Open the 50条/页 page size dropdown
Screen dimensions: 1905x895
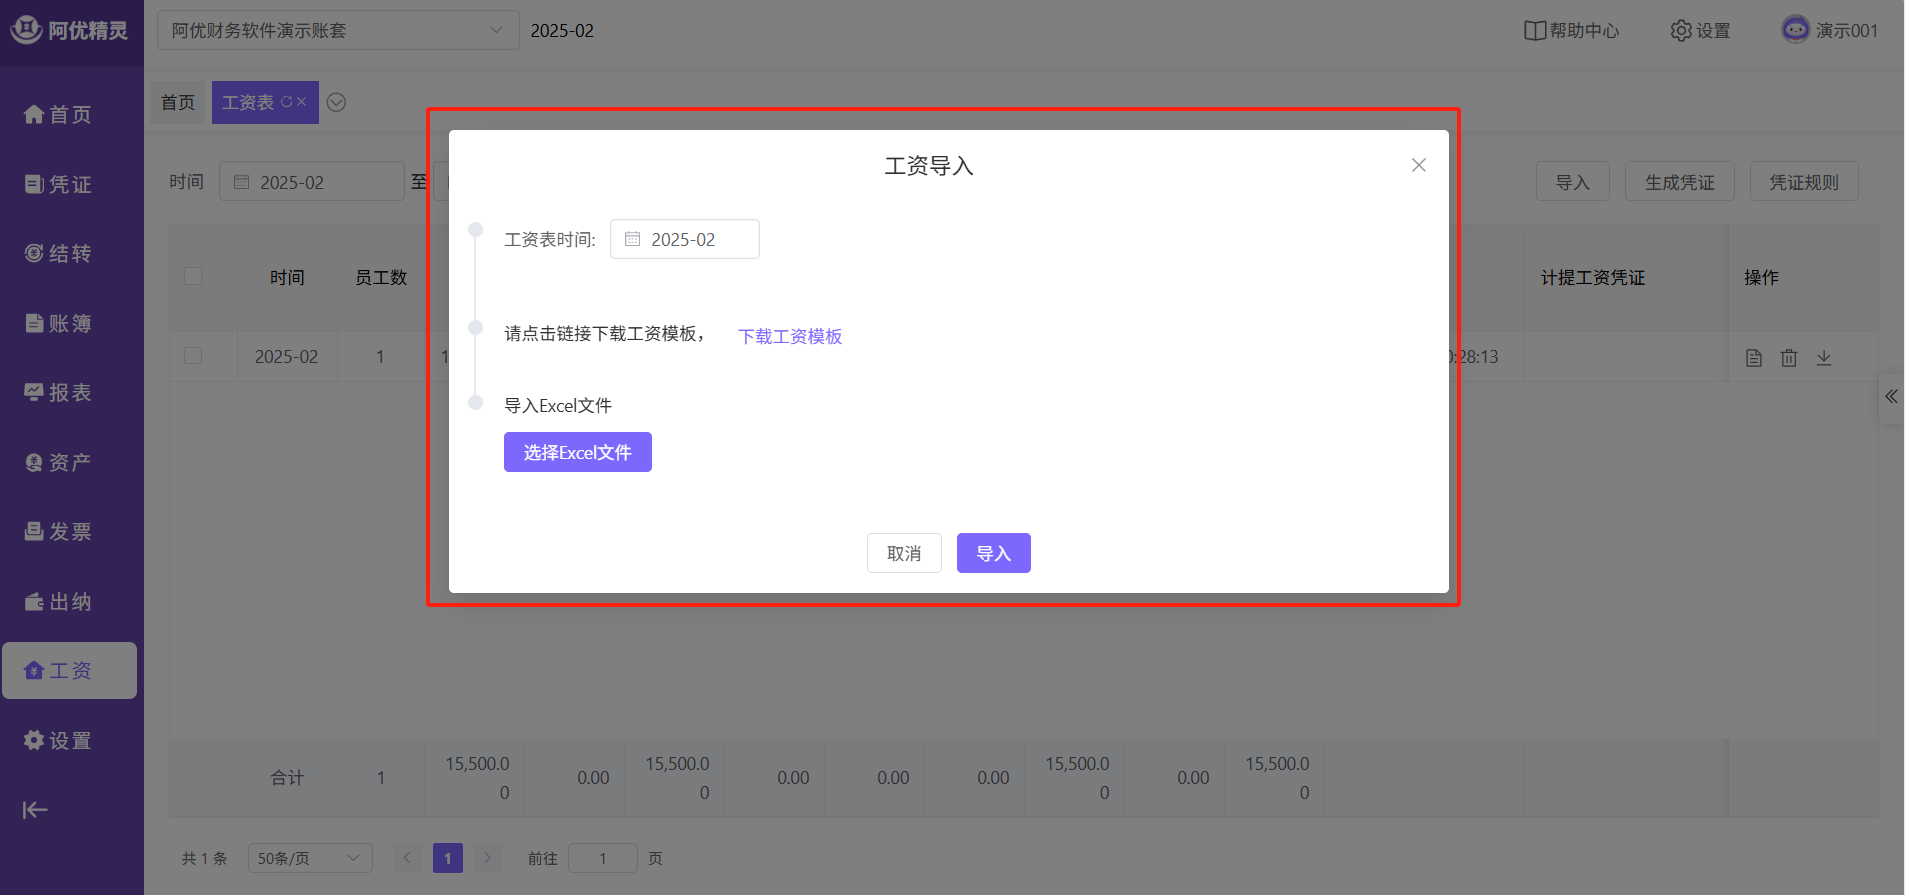pyautogui.click(x=309, y=858)
